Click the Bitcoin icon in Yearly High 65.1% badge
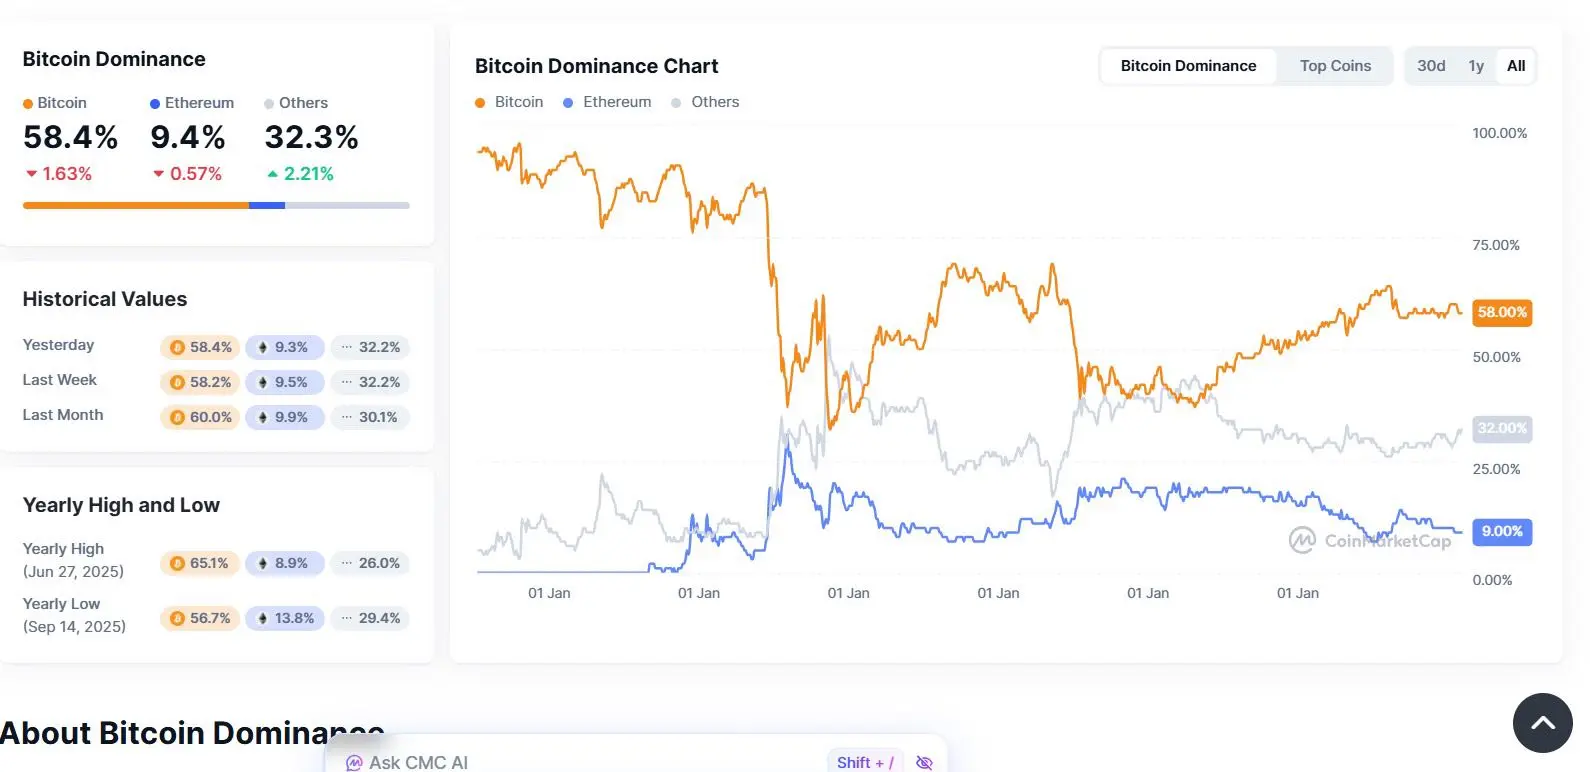Viewport: 1590px width, 772px height. pos(177,563)
